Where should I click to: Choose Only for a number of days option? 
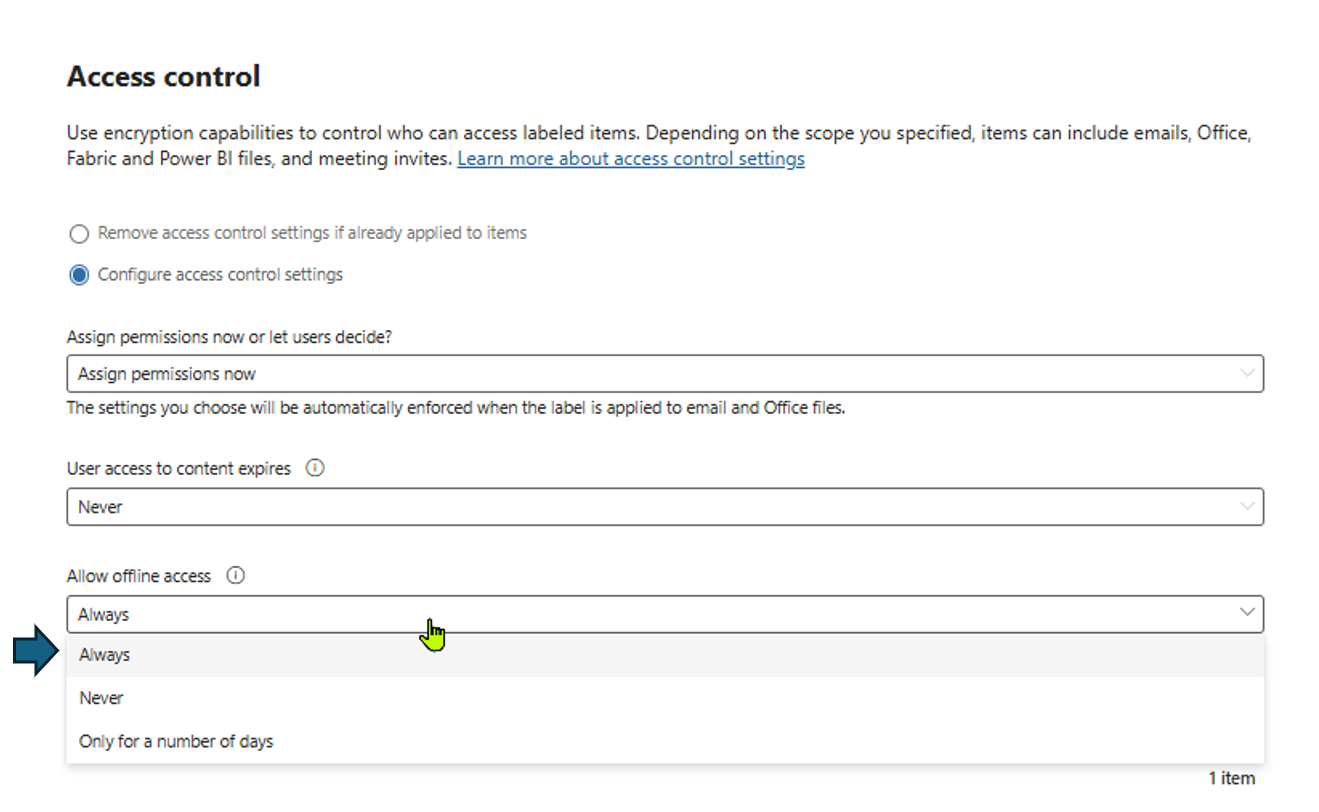coord(176,741)
